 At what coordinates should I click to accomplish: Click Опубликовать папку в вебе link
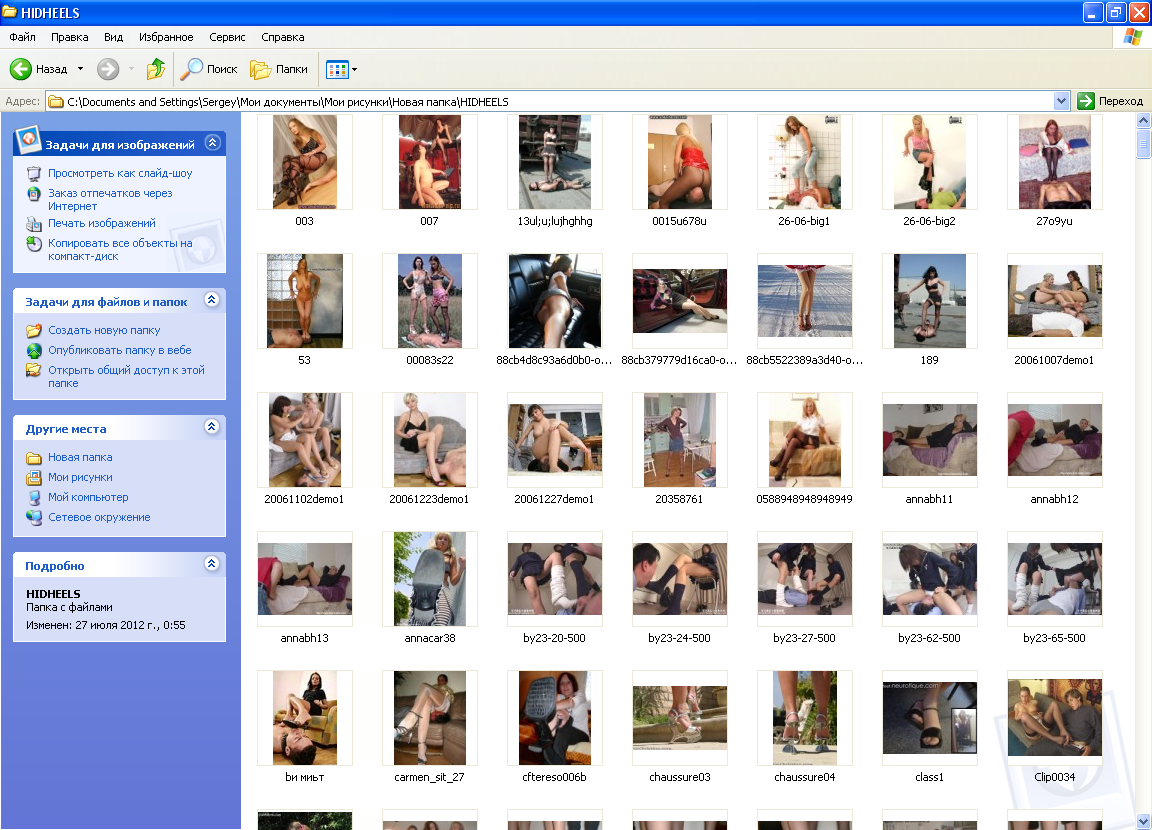click(x=120, y=350)
